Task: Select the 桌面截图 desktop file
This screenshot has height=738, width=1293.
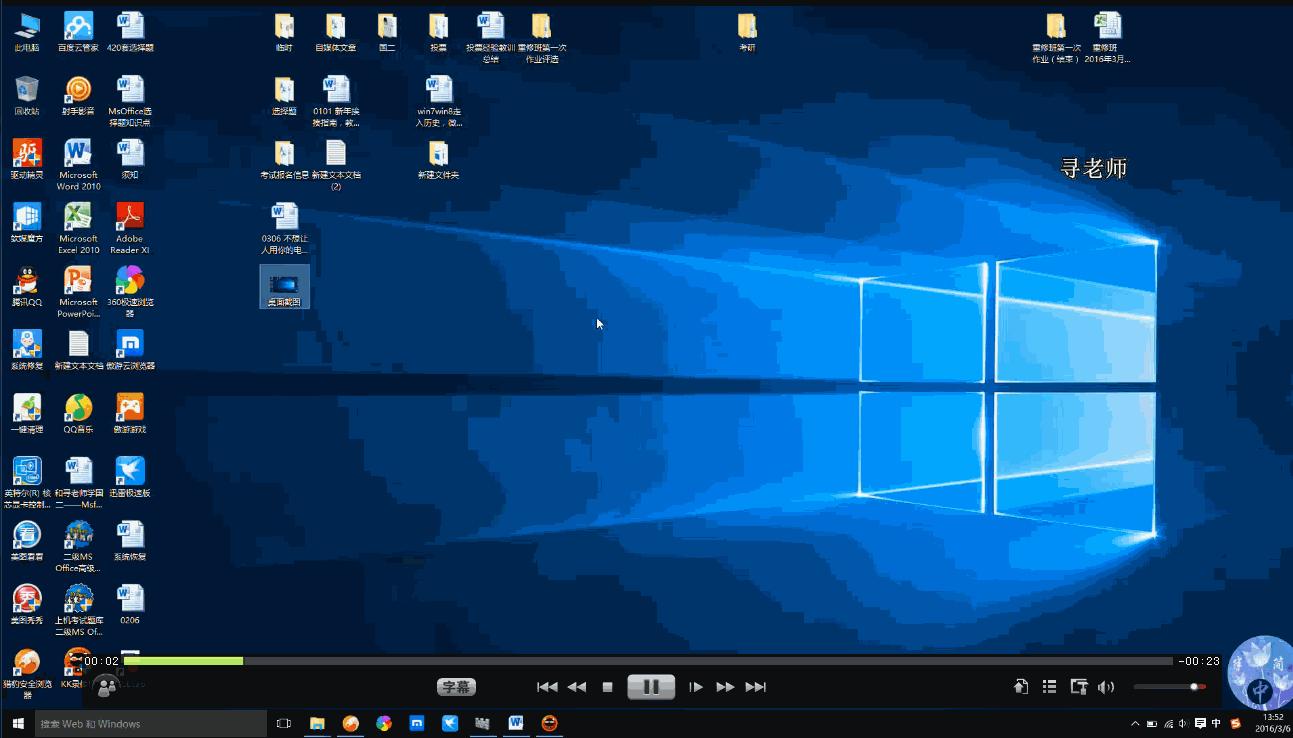Action: click(284, 286)
